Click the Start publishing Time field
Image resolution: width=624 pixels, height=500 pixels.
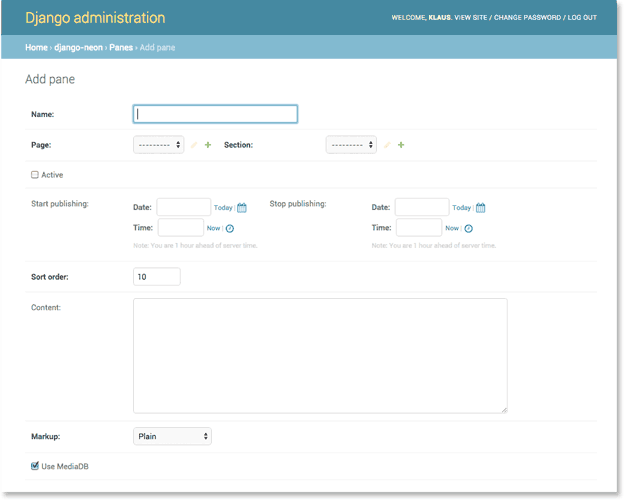click(x=181, y=227)
